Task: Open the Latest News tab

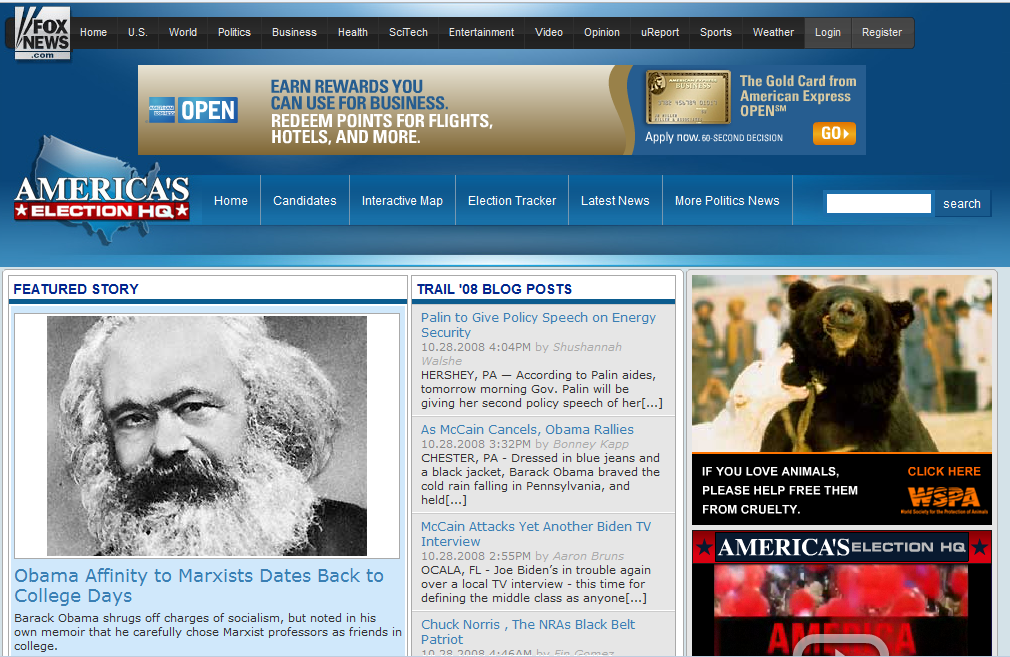Action: pyautogui.click(x=615, y=200)
